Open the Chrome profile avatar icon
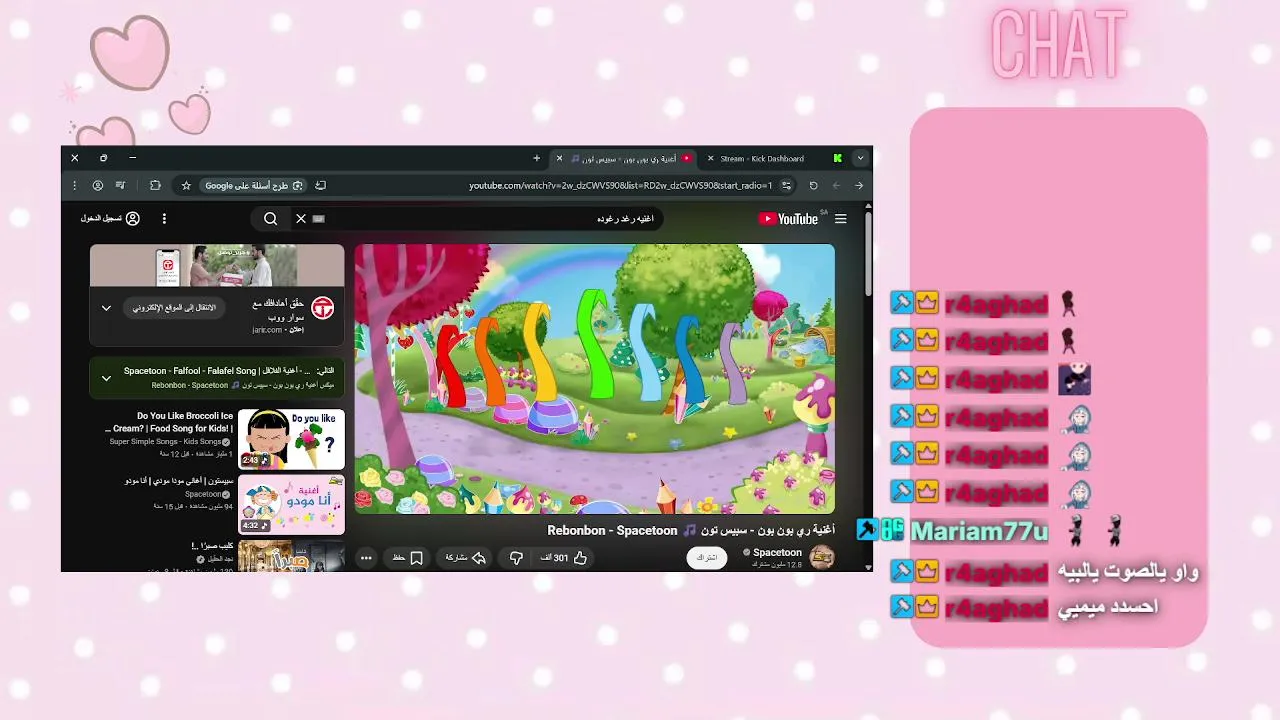 97,185
